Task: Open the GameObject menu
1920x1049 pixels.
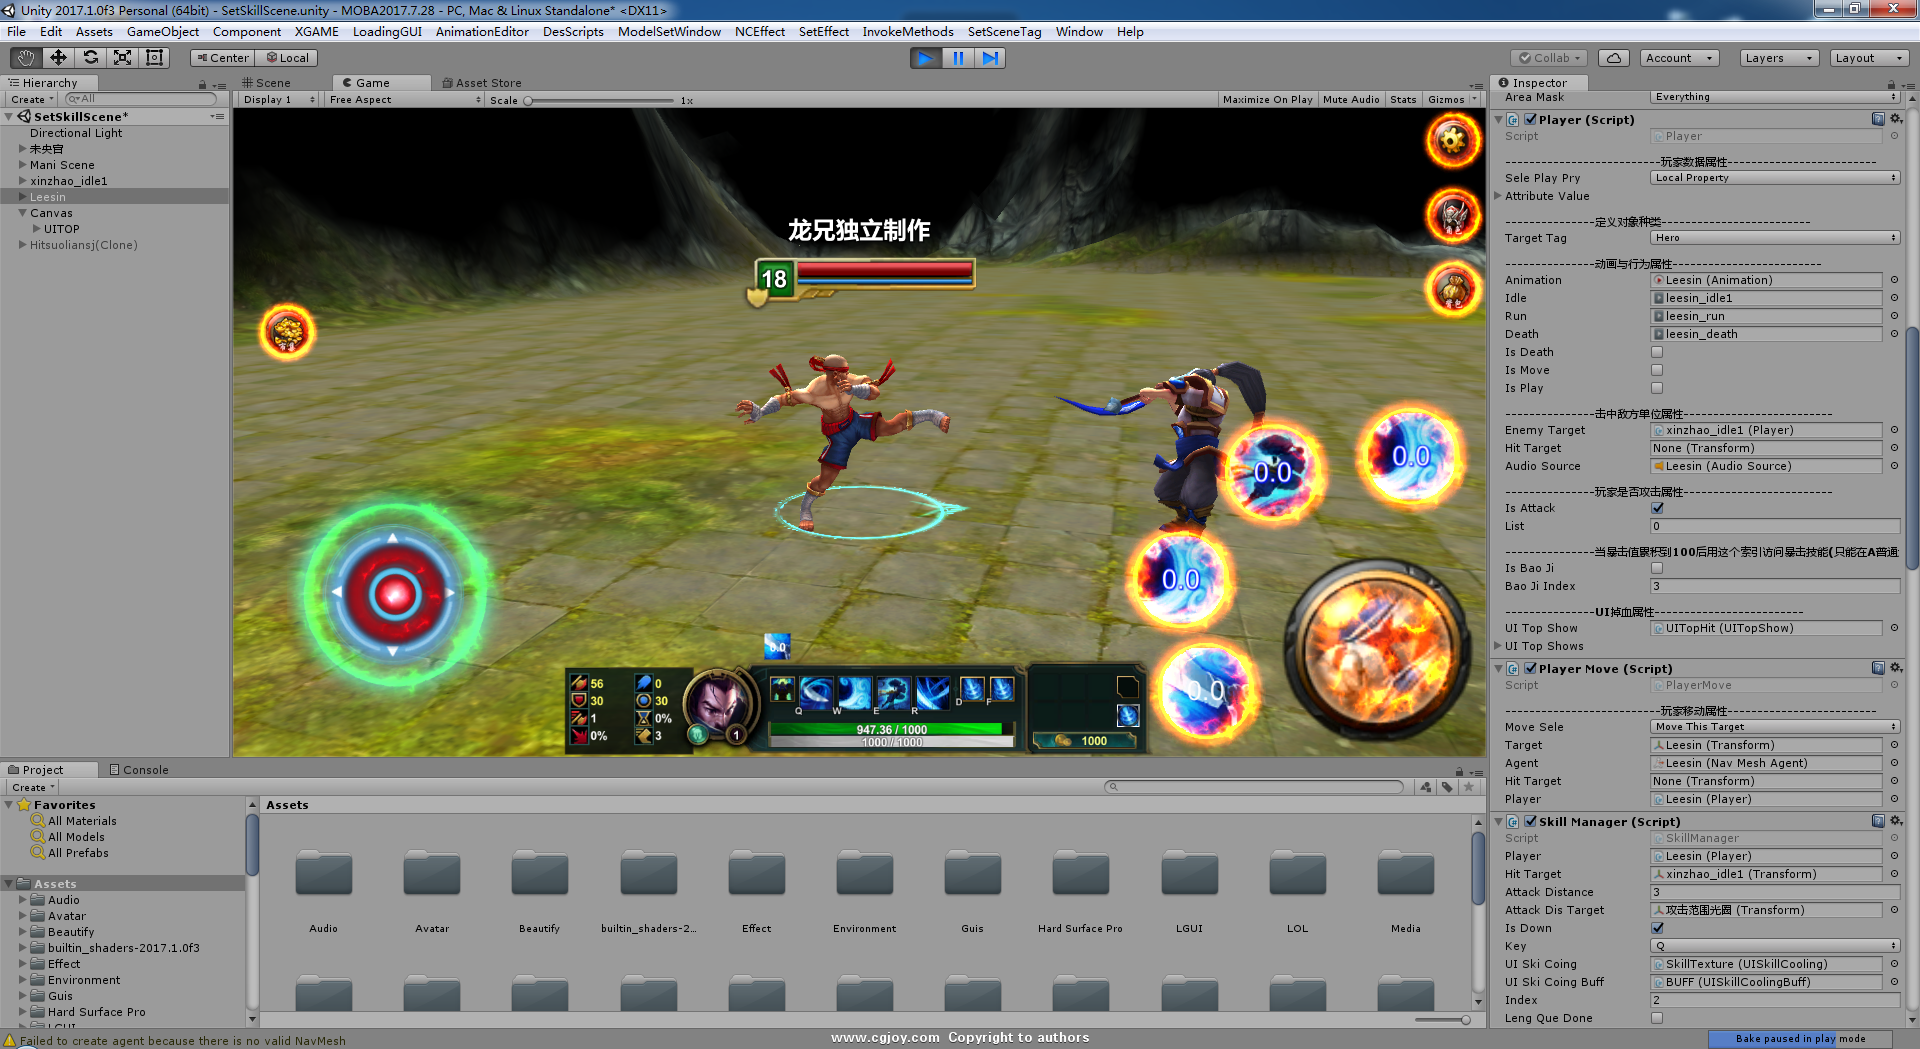Action: point(163,32)
